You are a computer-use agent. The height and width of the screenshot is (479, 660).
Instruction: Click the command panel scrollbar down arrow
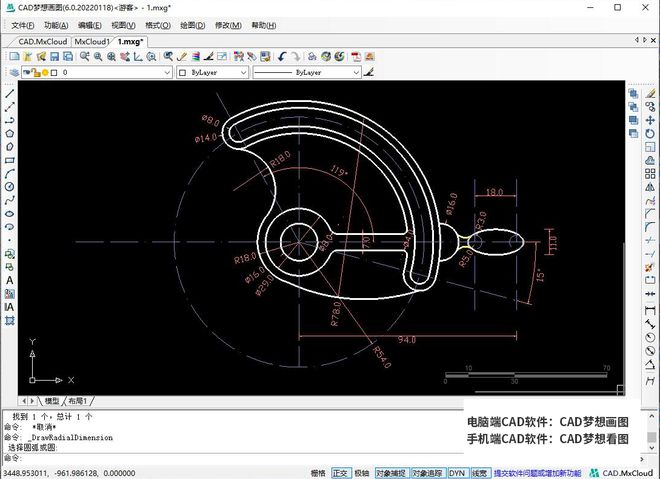(x=651, y=448)
